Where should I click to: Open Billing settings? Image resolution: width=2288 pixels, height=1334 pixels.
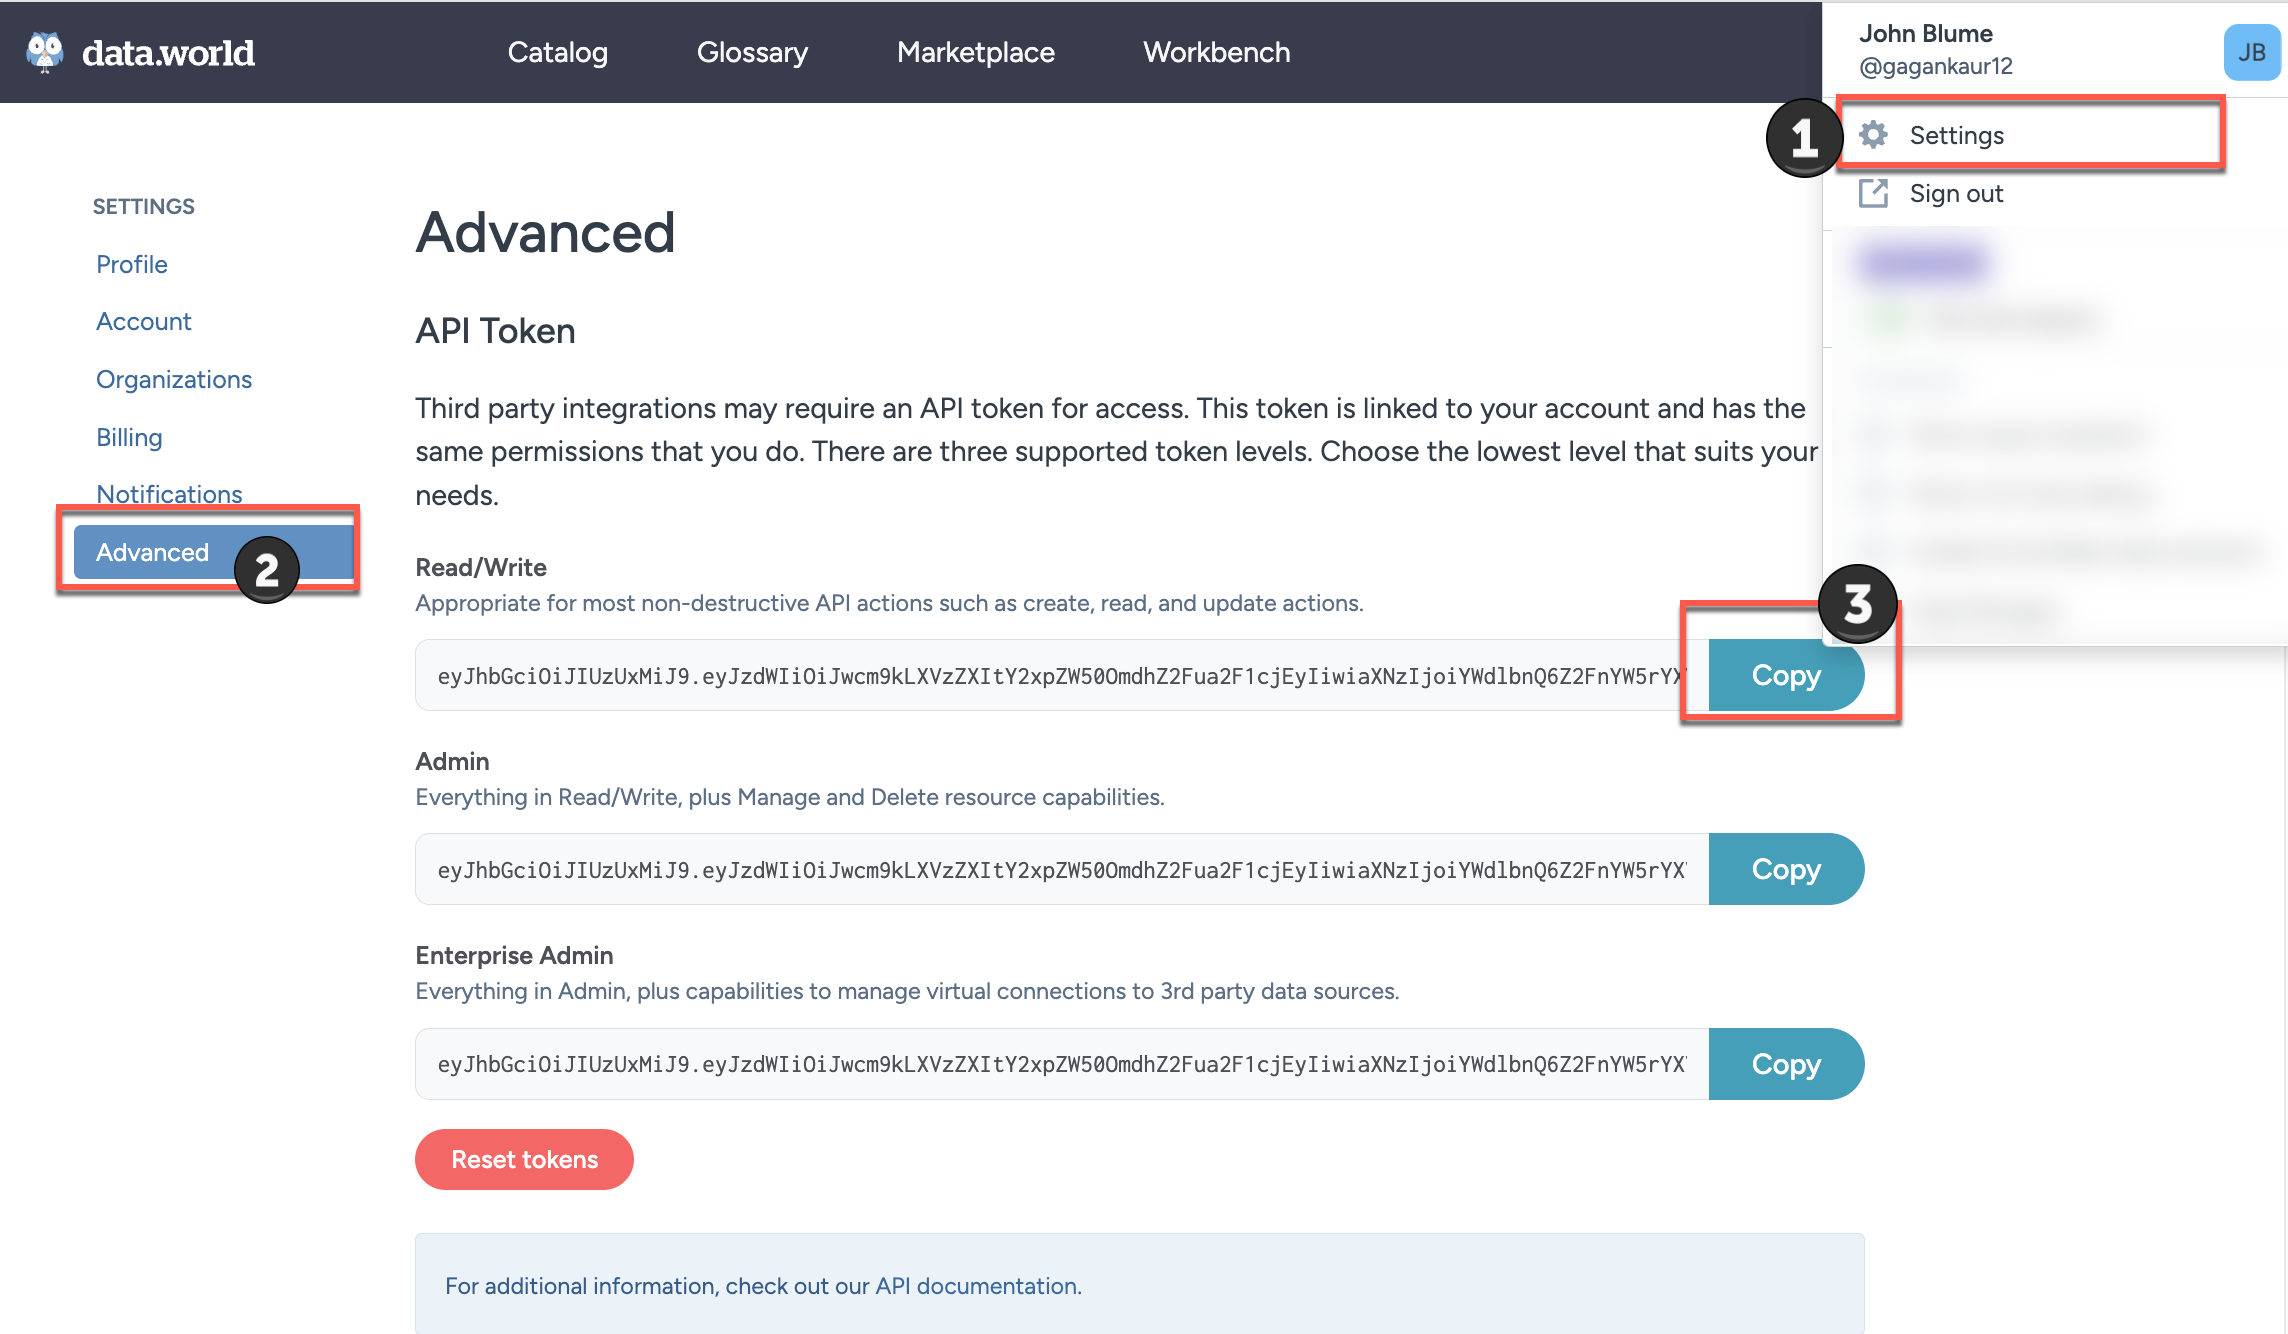[x=129, y=437]
